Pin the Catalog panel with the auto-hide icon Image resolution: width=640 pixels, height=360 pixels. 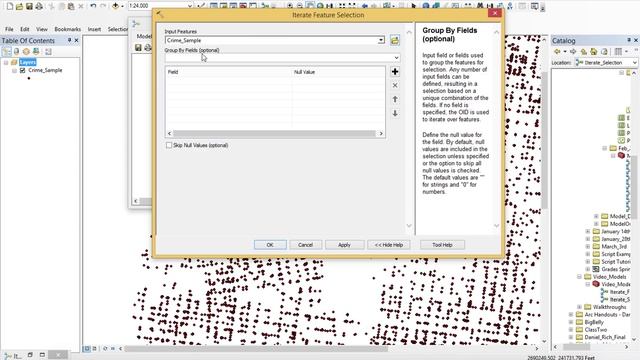(629, 40)
